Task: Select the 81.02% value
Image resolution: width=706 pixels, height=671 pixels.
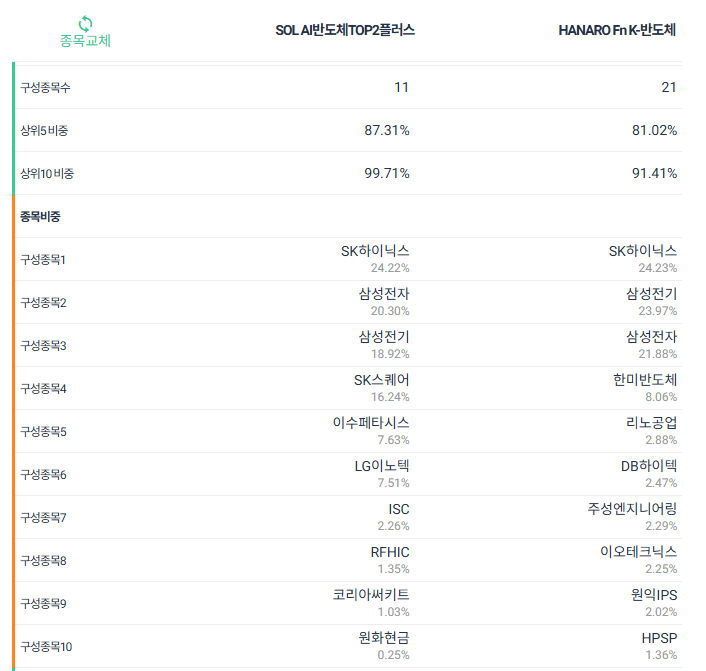Action: point(654,130)
